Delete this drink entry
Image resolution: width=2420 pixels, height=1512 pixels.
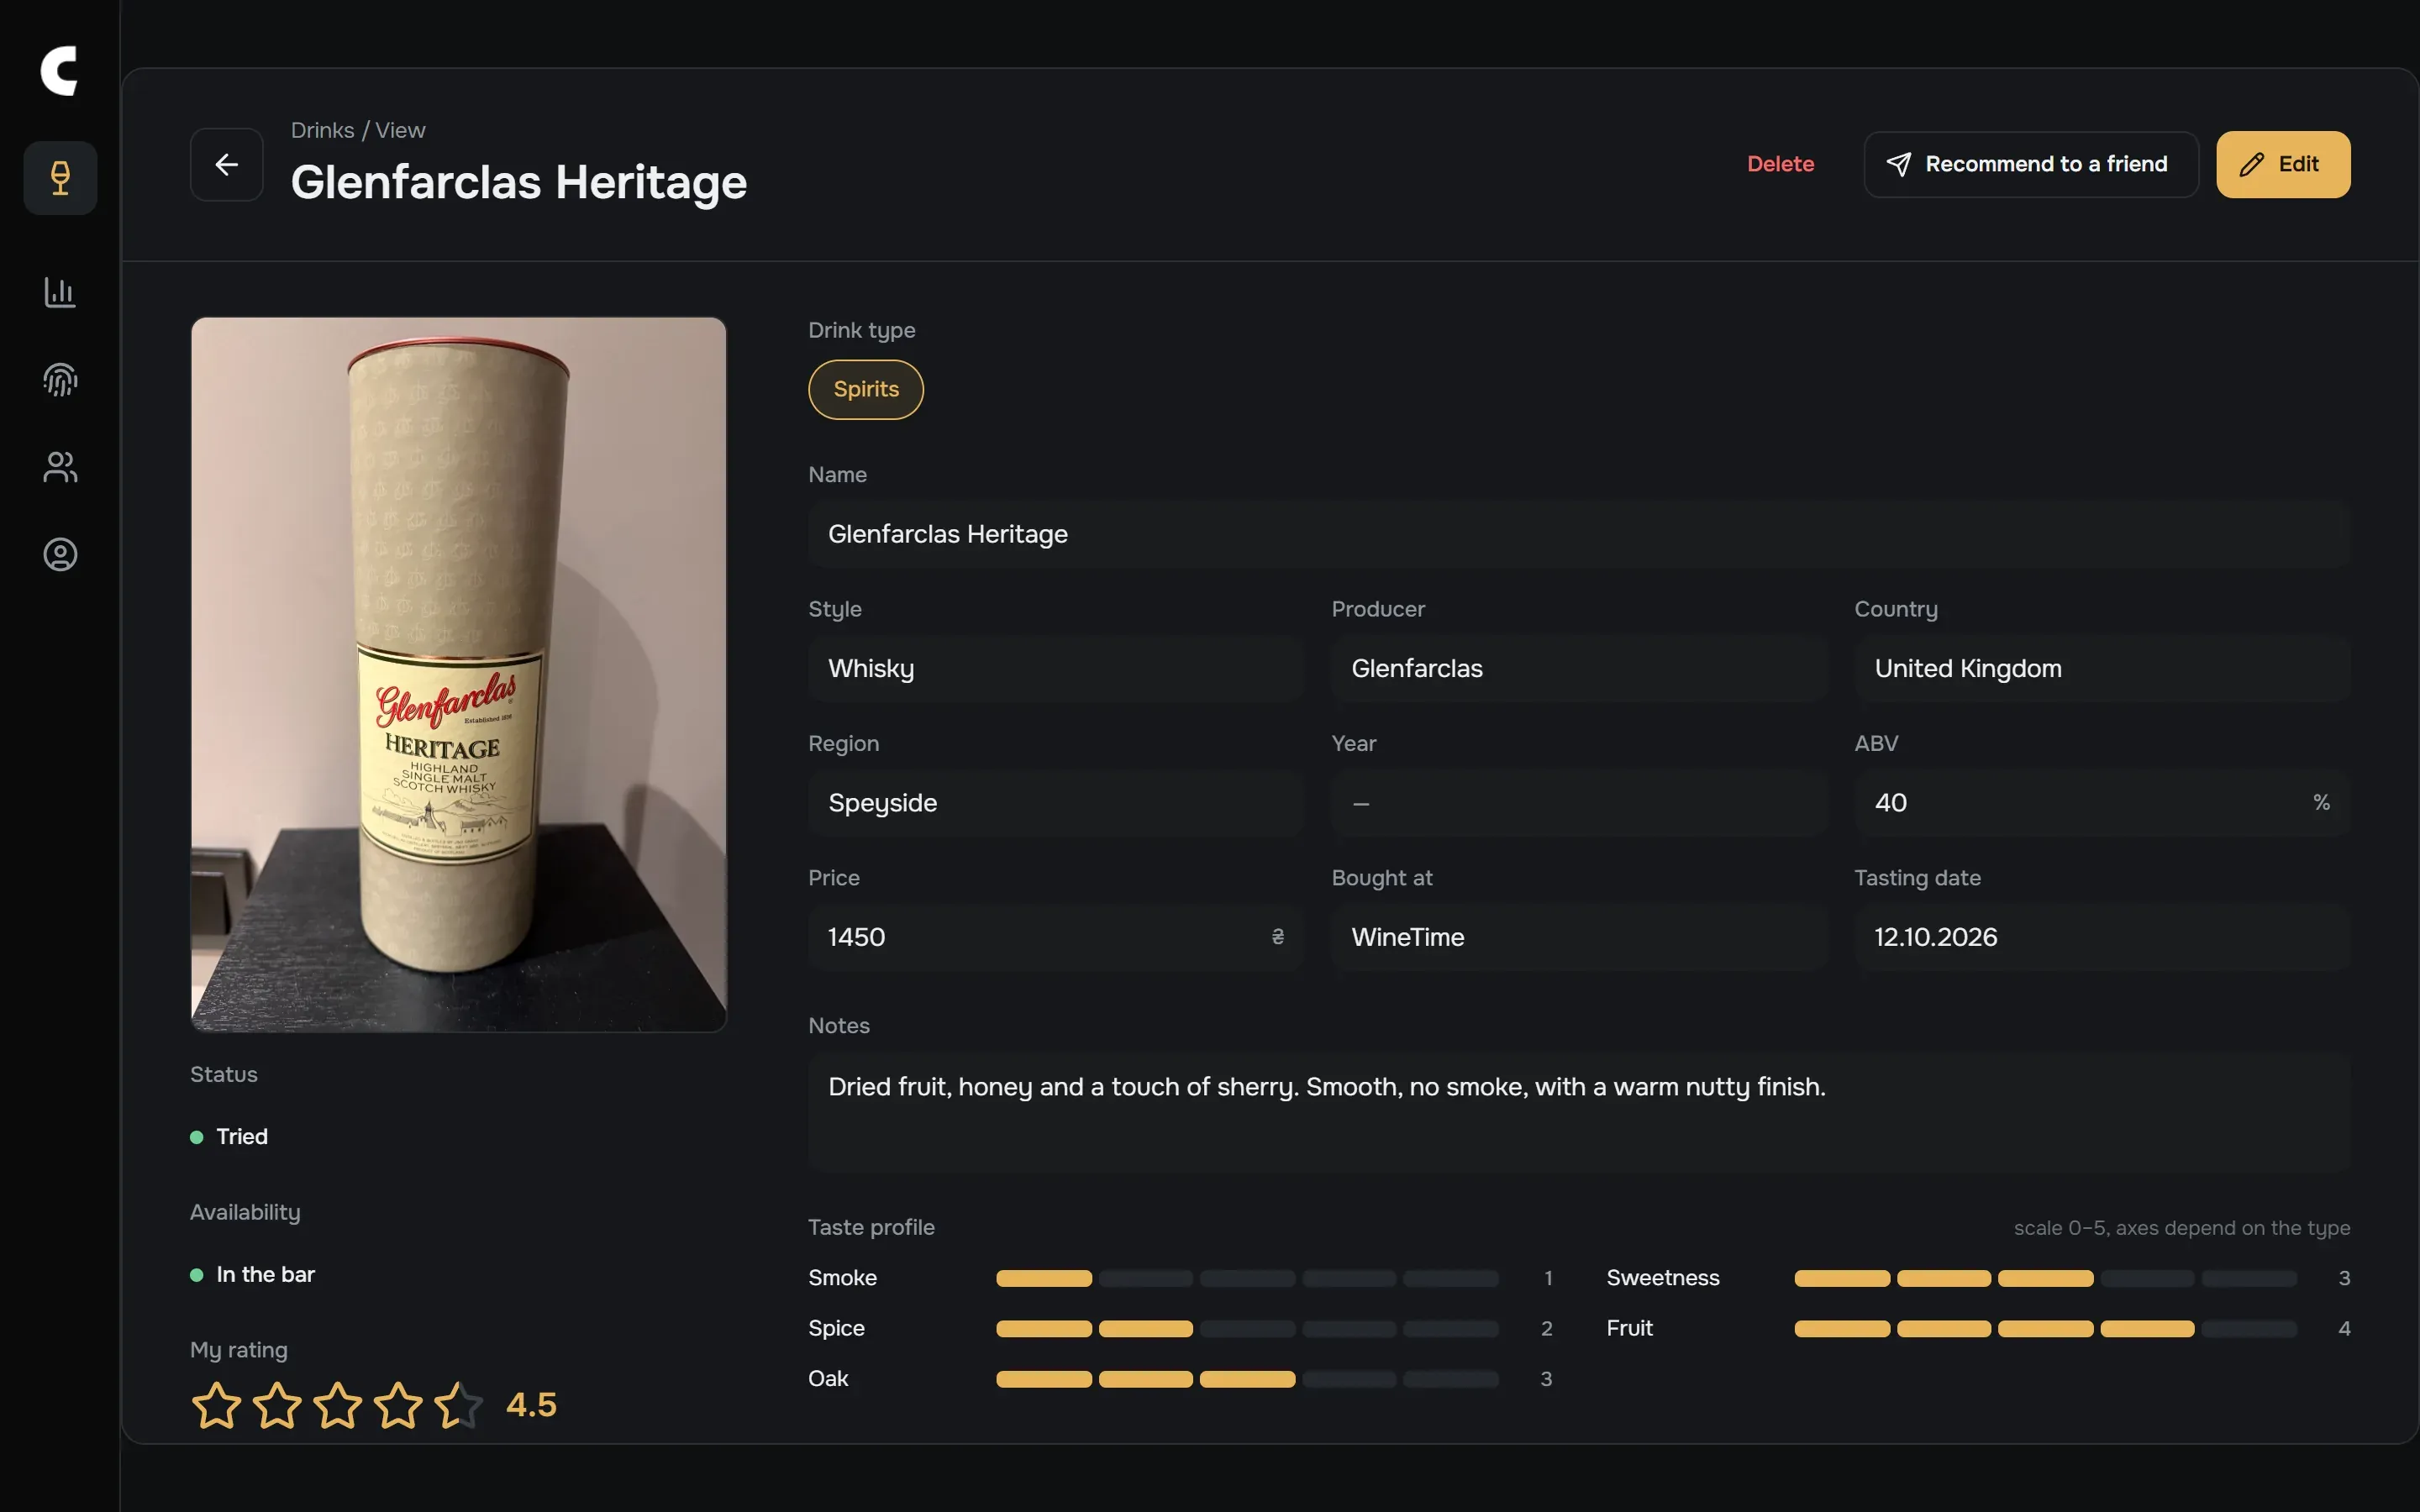(1780, 164)
